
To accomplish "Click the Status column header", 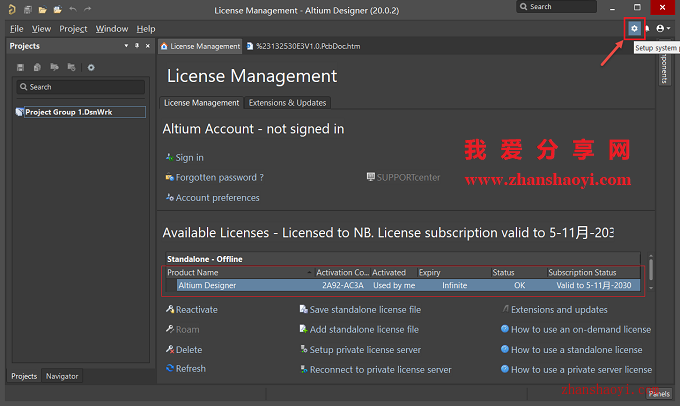I will click(519, 272).
